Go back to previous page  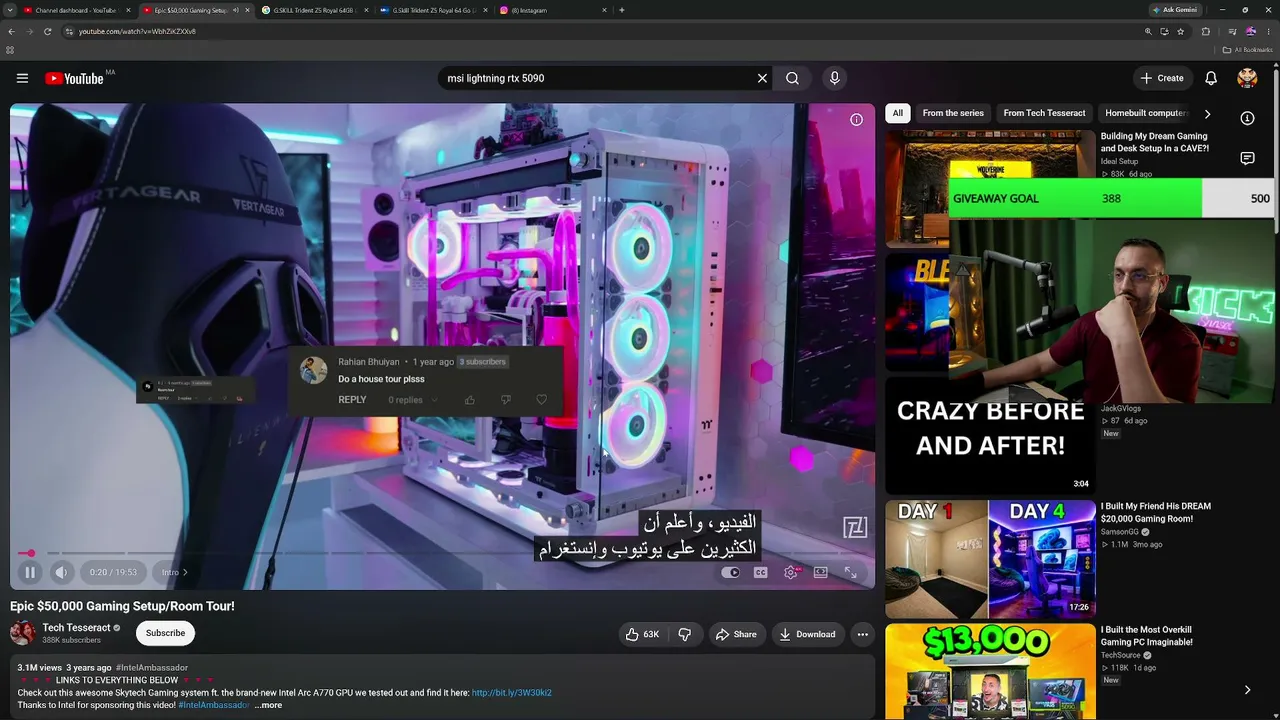pos(11,31)
